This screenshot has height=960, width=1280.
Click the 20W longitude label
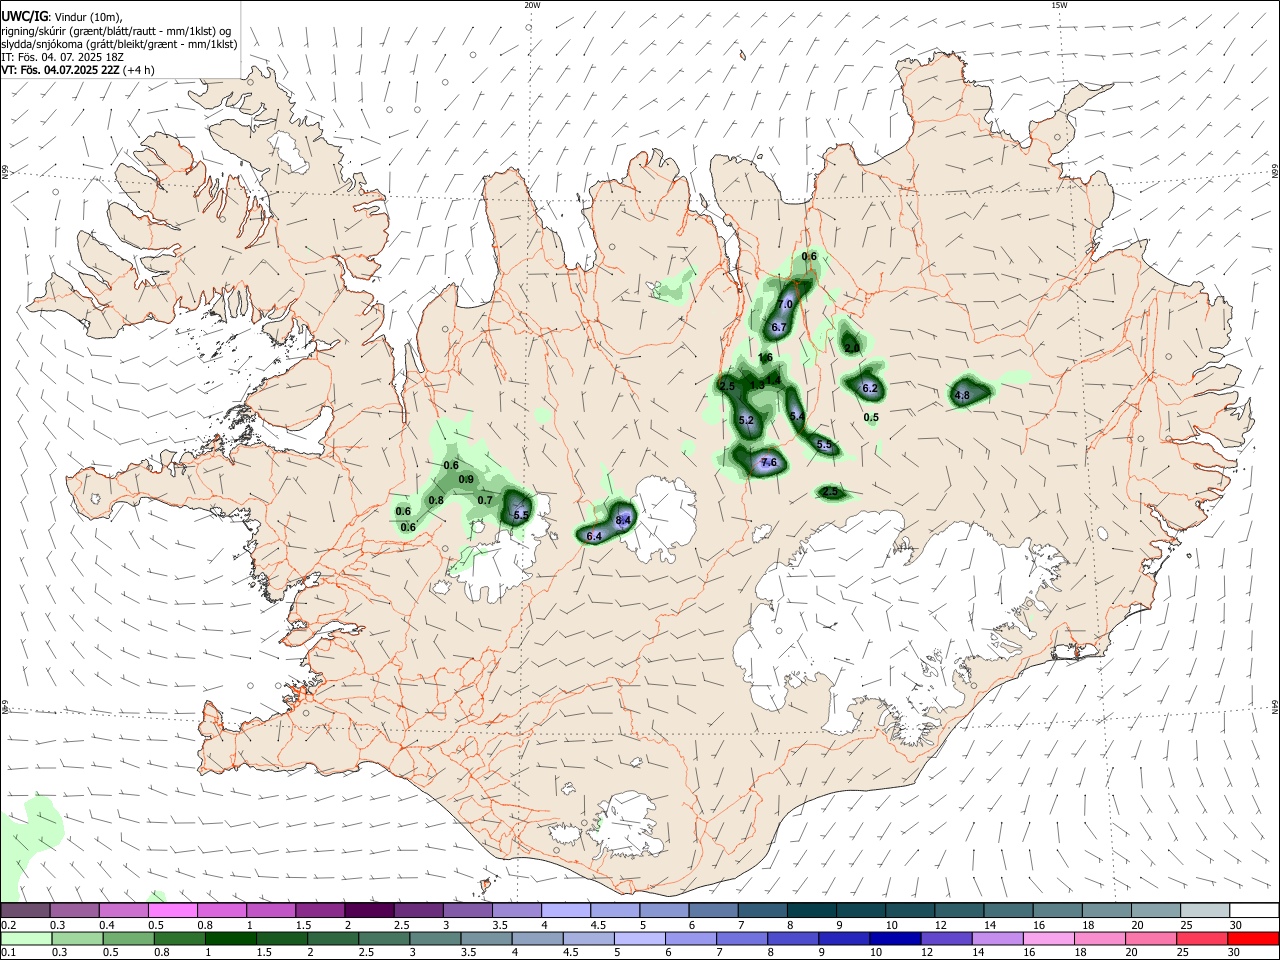pos(532,5)
